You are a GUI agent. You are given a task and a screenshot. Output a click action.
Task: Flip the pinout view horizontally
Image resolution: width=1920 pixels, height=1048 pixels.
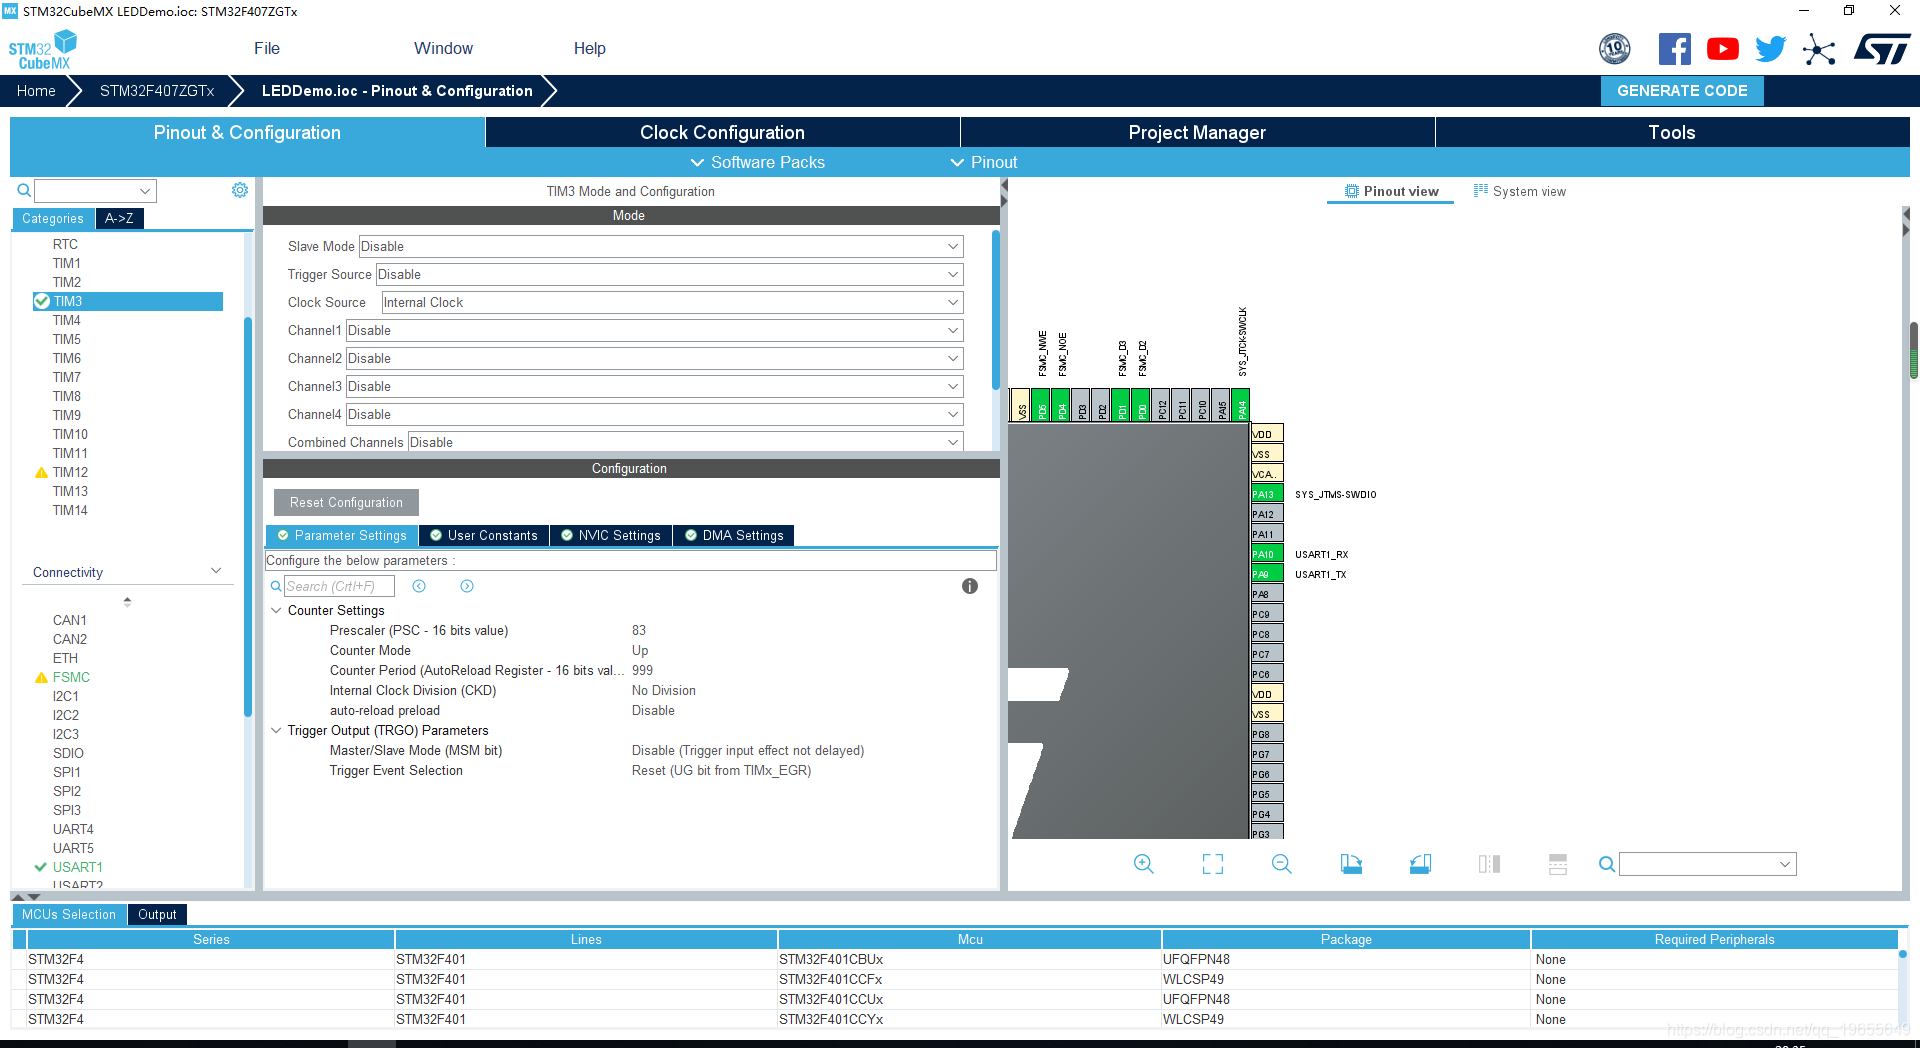[1489, 864]
